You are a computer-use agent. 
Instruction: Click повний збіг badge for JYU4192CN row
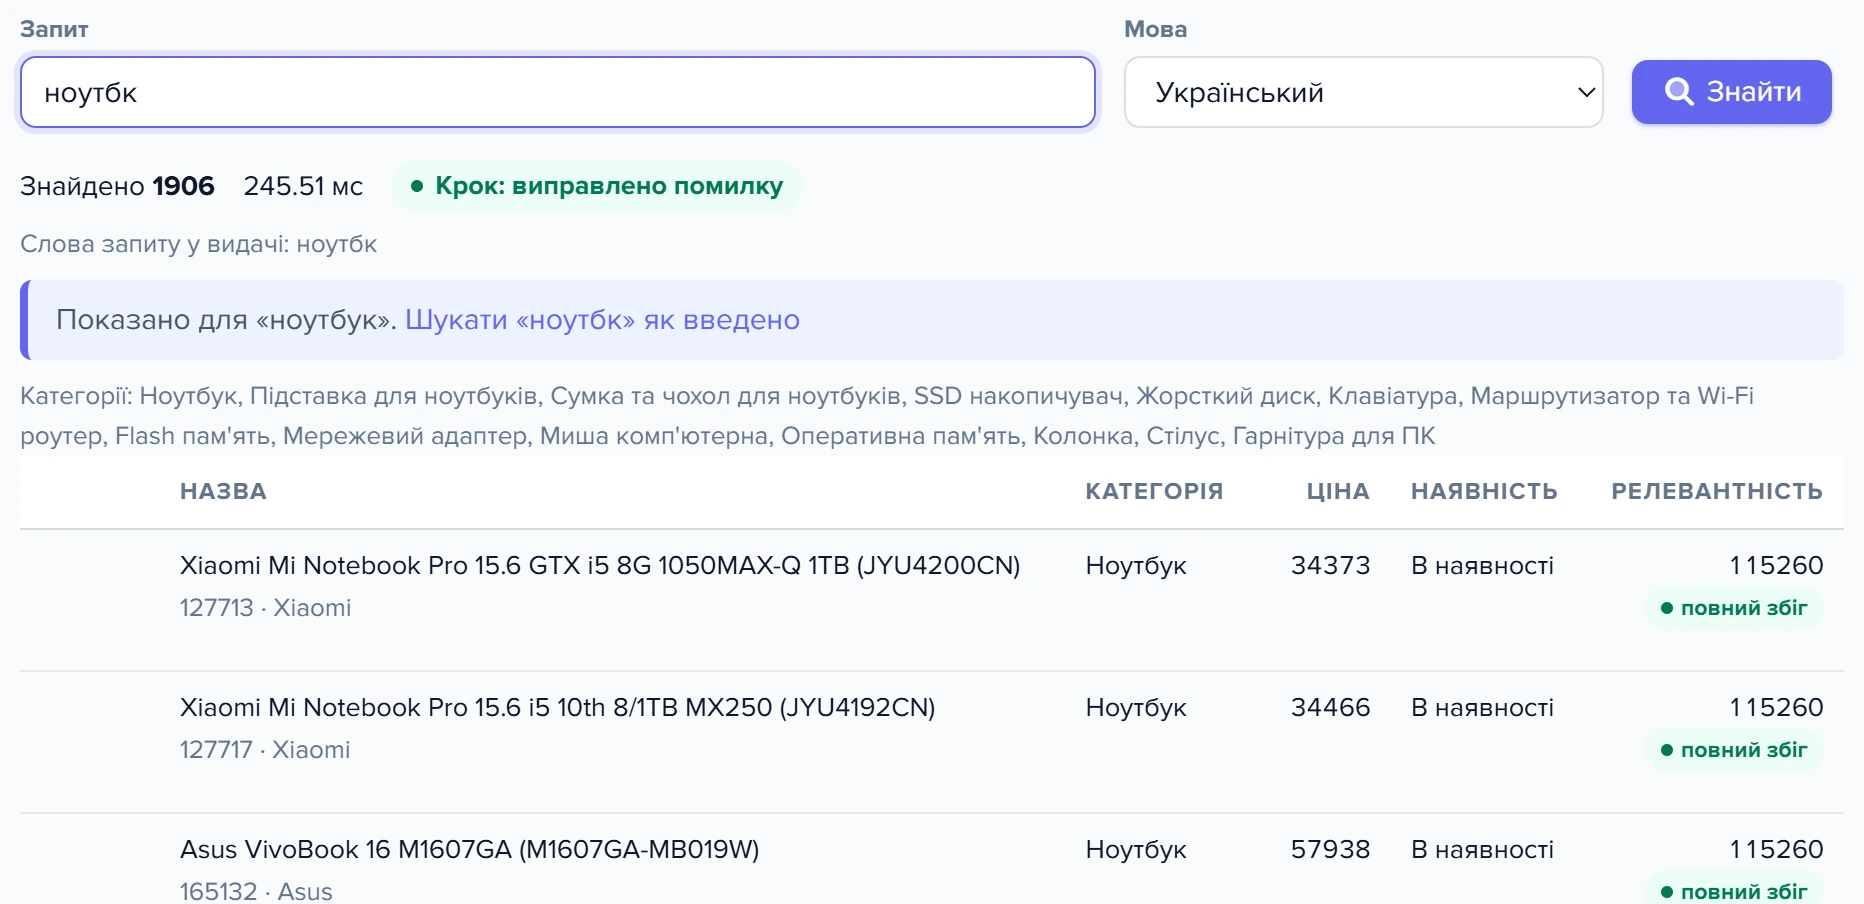(x=1734, y=750)
